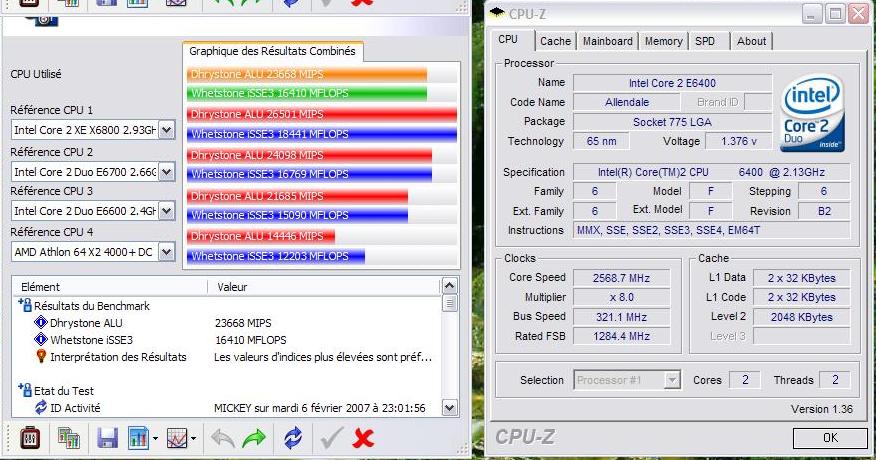The height and width of the screenshot is (460, 876).
Task: Click the gray checkmark icon in bottom toolbar
Action: coord(332,438)
